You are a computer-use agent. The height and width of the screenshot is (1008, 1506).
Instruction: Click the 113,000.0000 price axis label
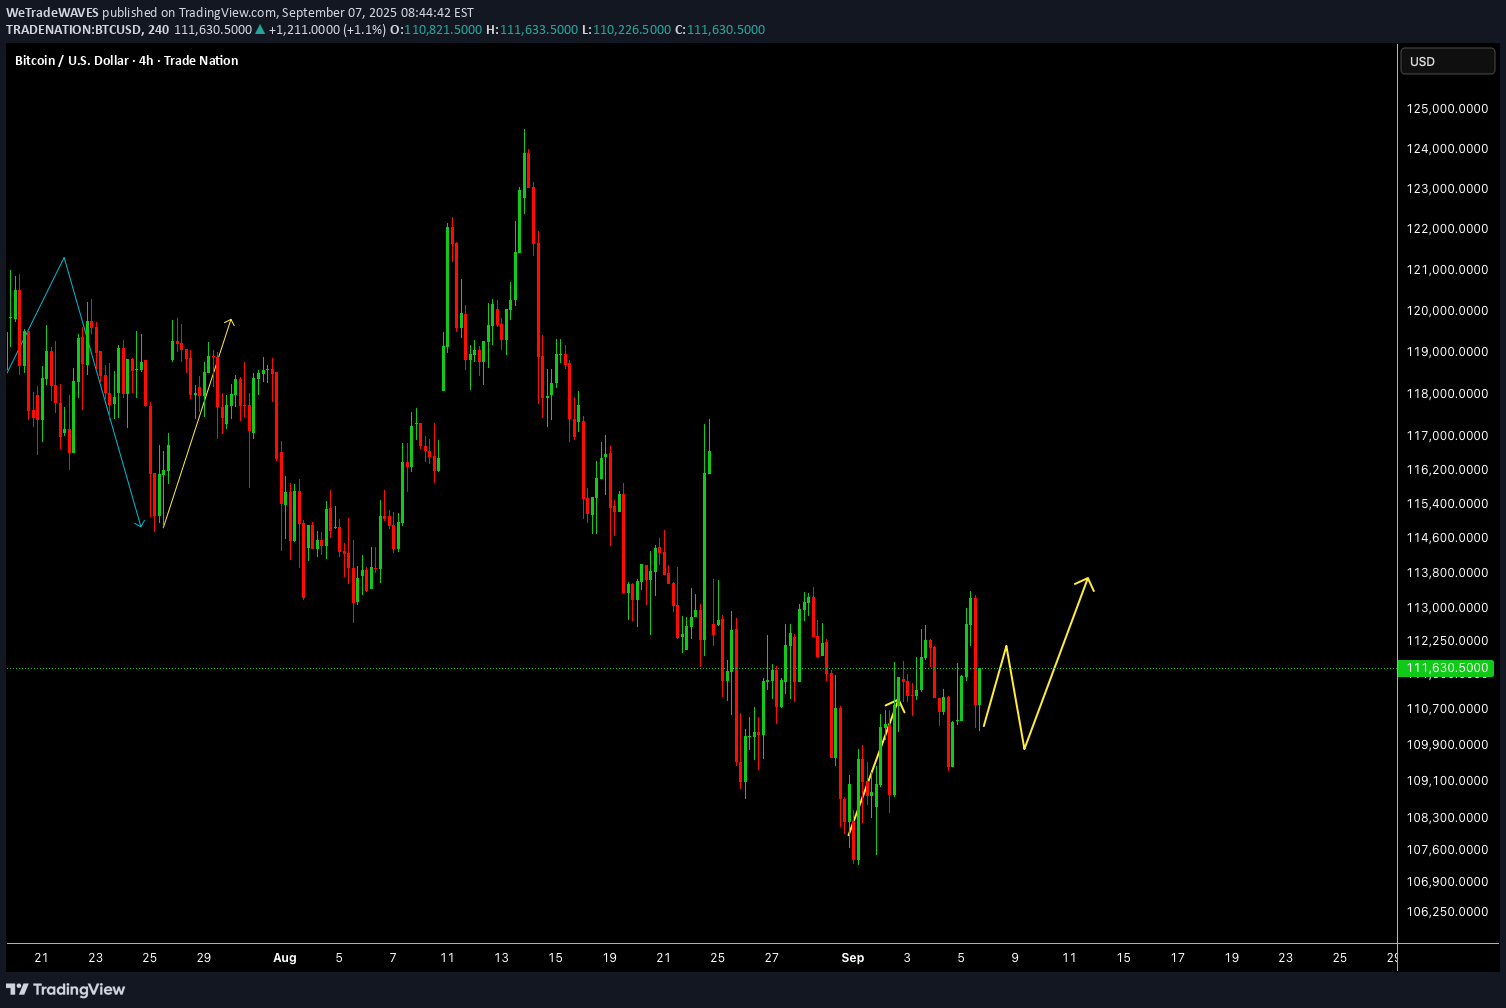[x=1447, y=608]
